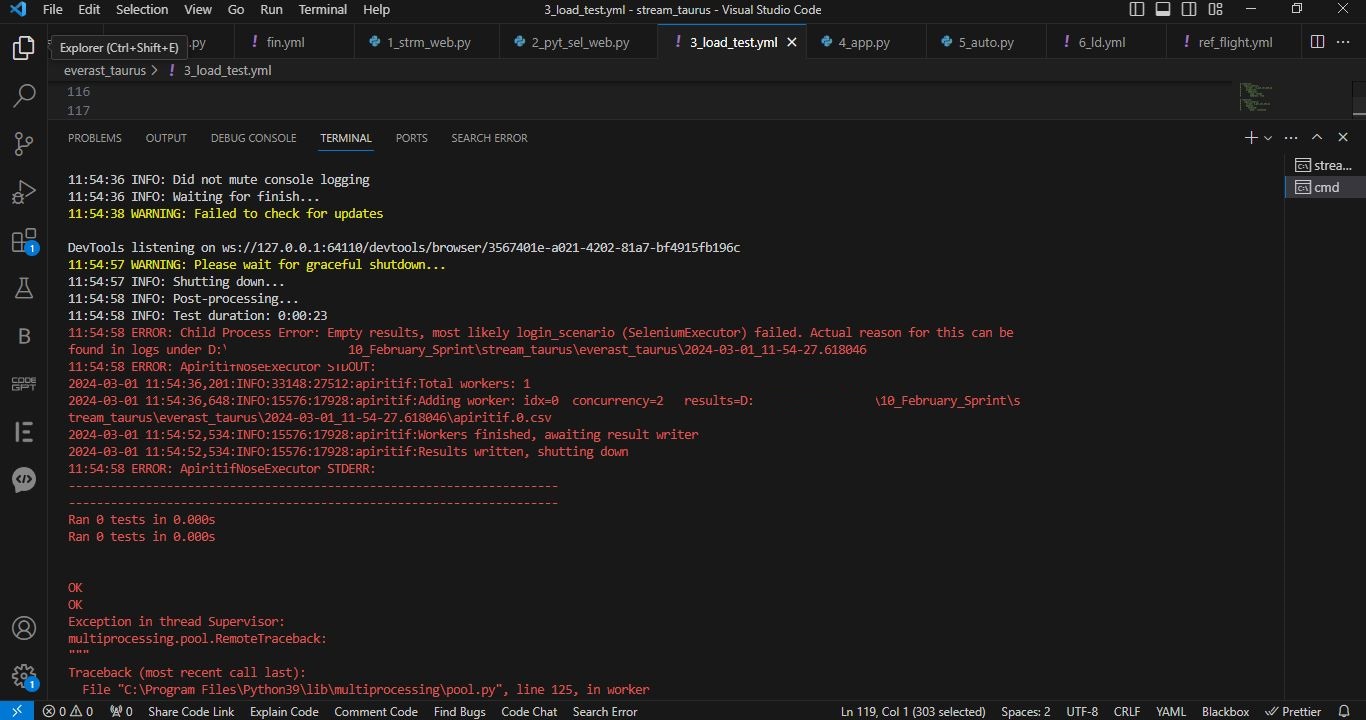Close the terminal panel
This screenshot has width=1366, height=720.
tap(1343, 138)
